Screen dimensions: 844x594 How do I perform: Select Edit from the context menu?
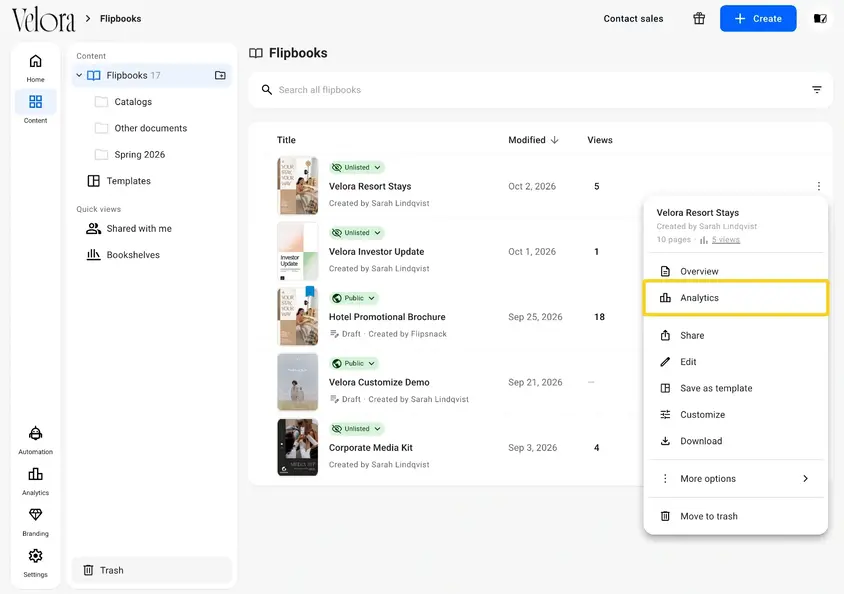735,362
